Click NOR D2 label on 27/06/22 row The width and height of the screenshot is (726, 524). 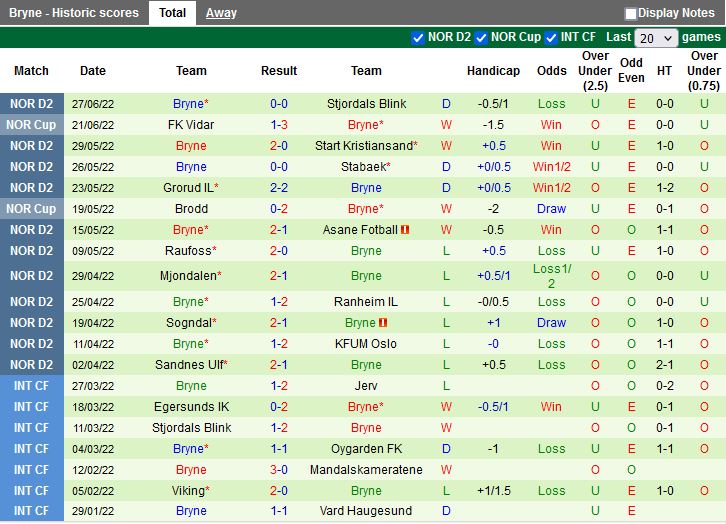[x=31, y=104]
